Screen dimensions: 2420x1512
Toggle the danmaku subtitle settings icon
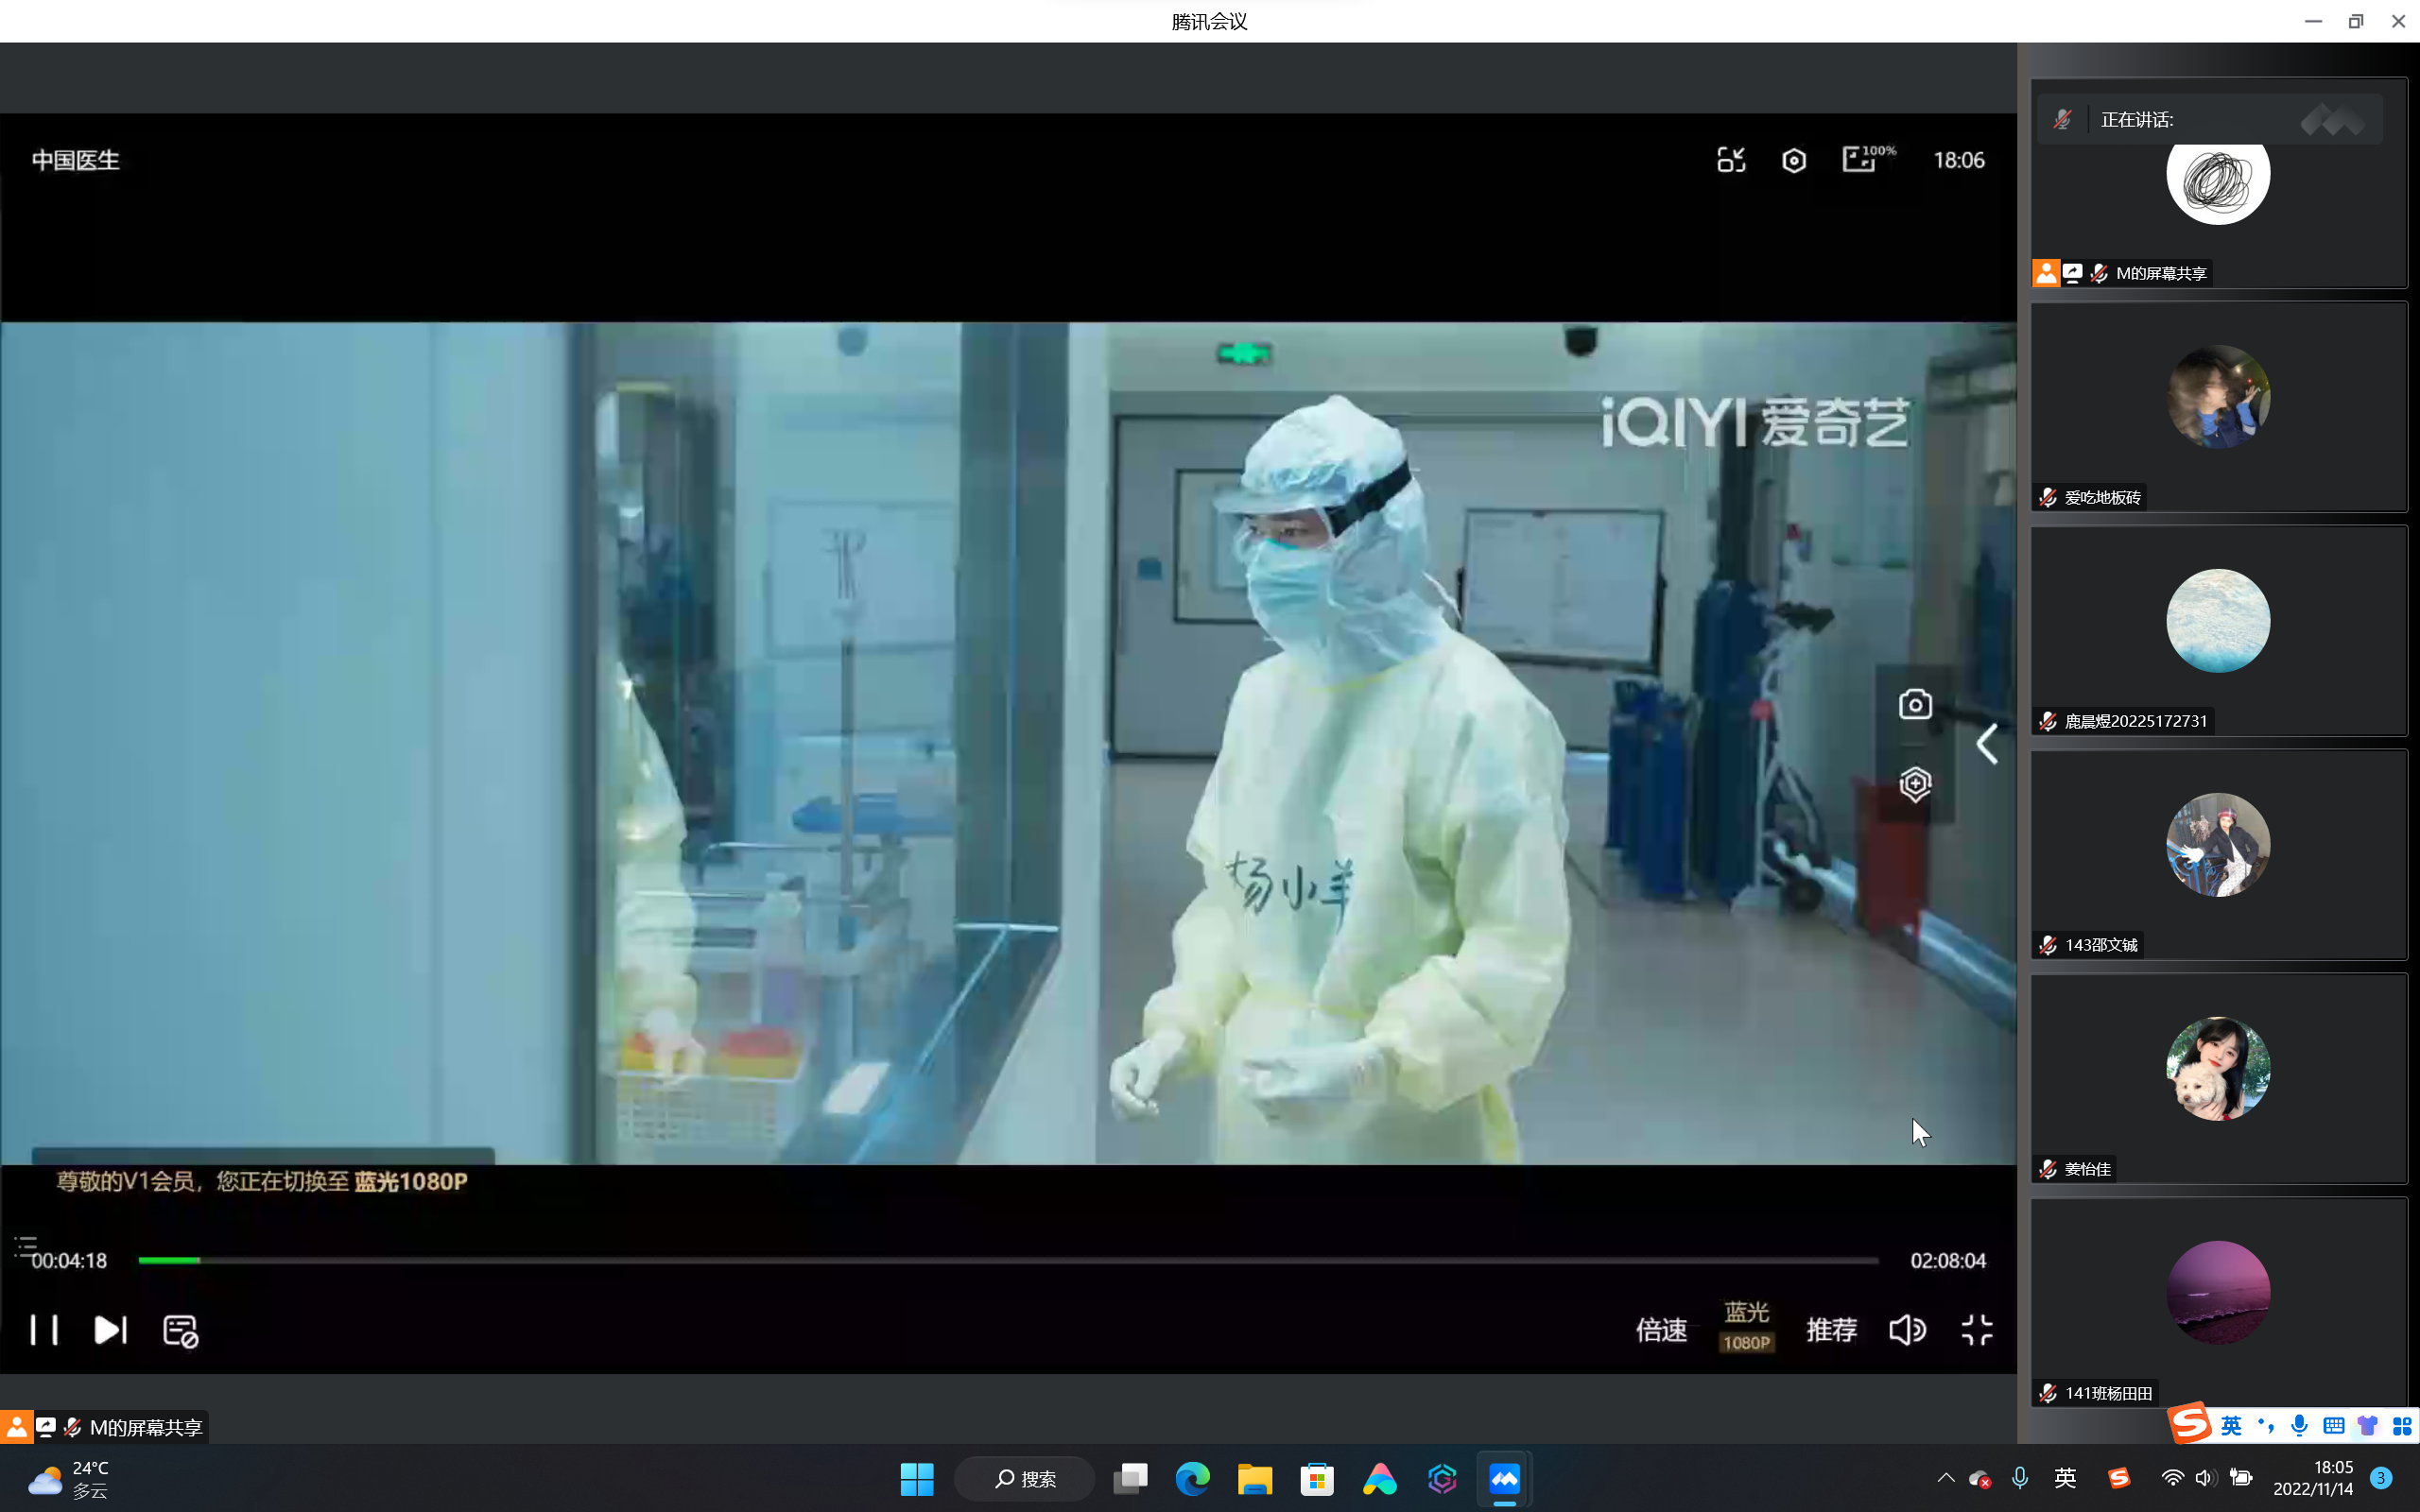[x=180, y=1330]
